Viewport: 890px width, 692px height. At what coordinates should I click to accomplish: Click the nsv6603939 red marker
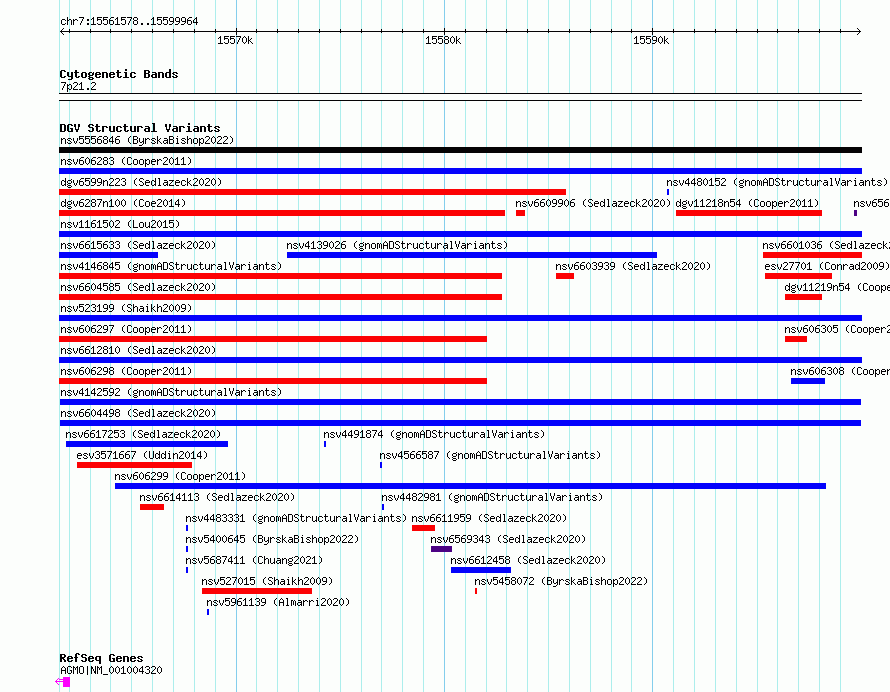pyautogui.click(x=565, y=276)
